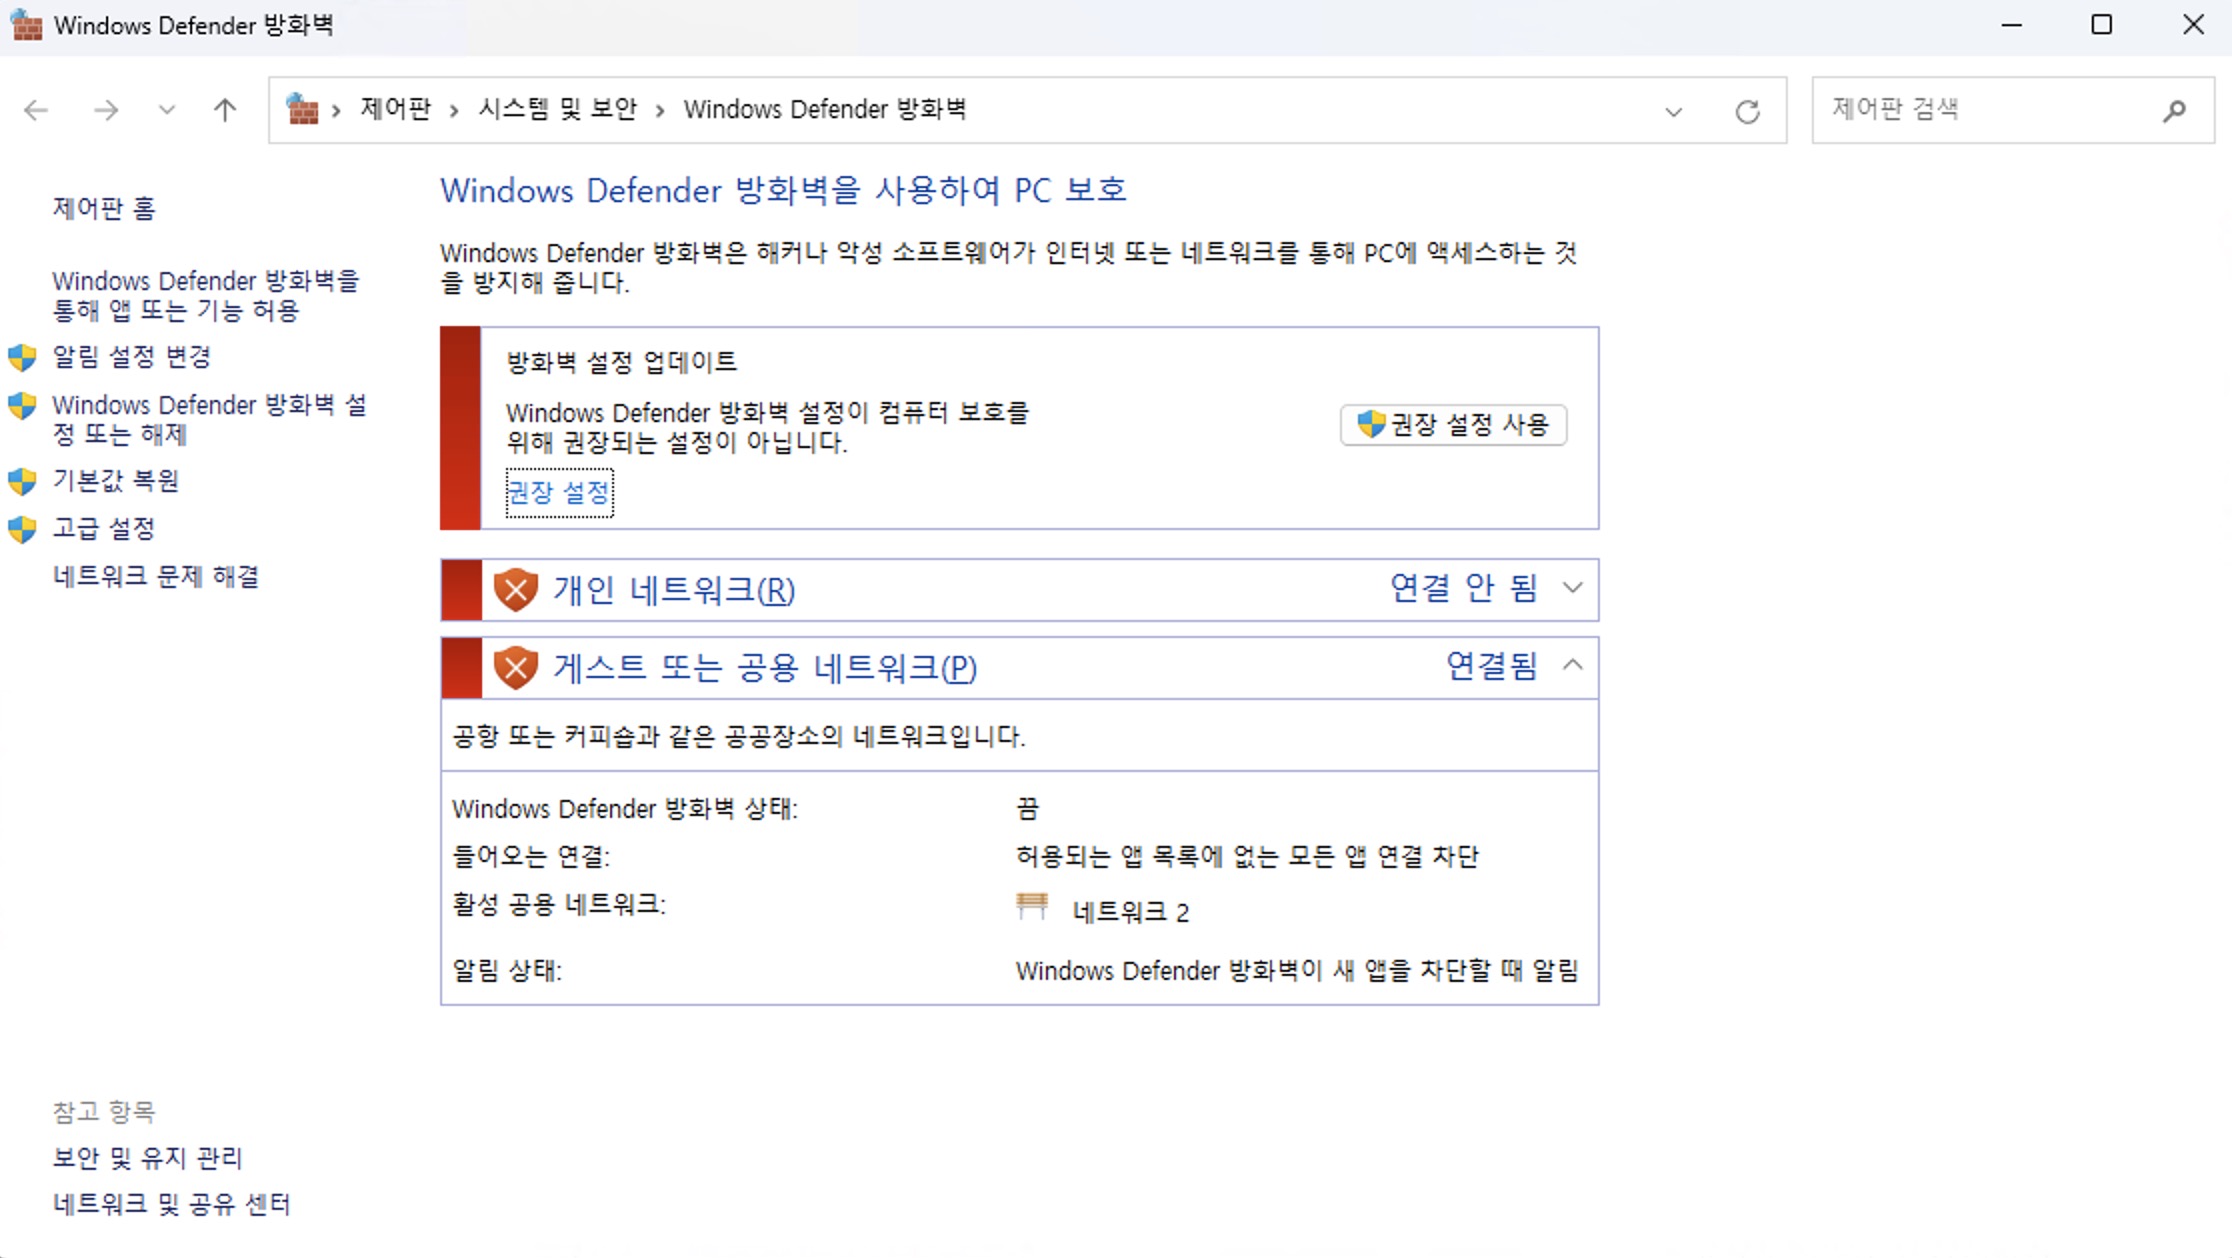Click 게스트 또는 공용 네트워크(P) heading

pyautogui.click(x=765, y=668)
